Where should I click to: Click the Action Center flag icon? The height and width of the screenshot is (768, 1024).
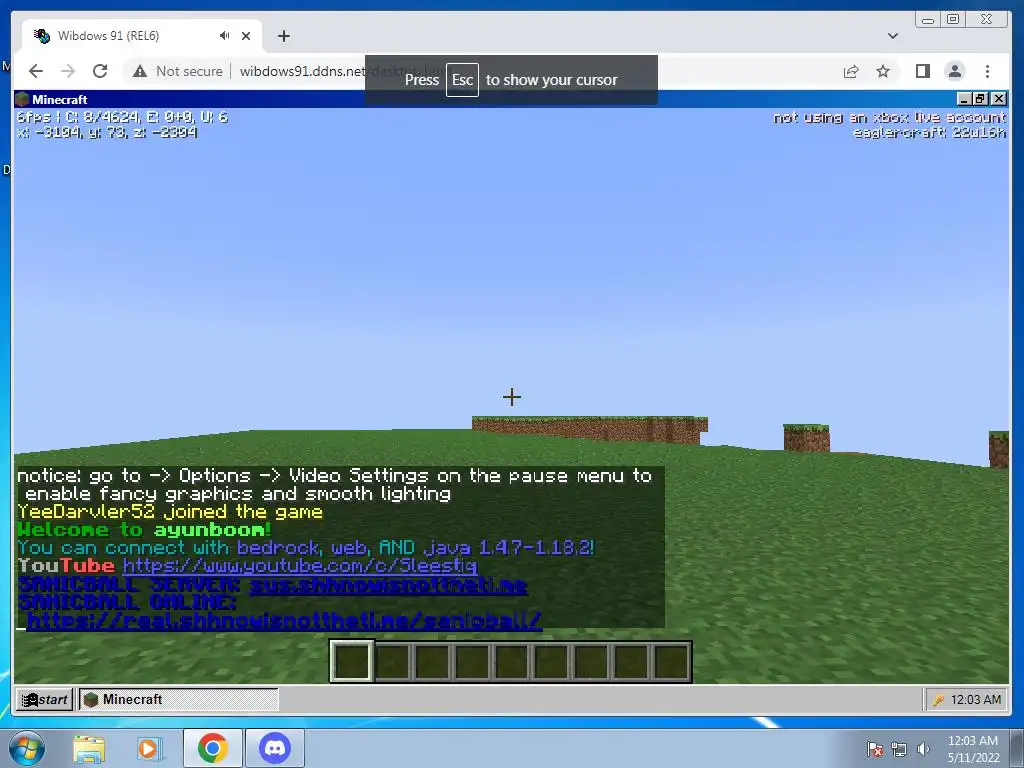coord(874,748)
